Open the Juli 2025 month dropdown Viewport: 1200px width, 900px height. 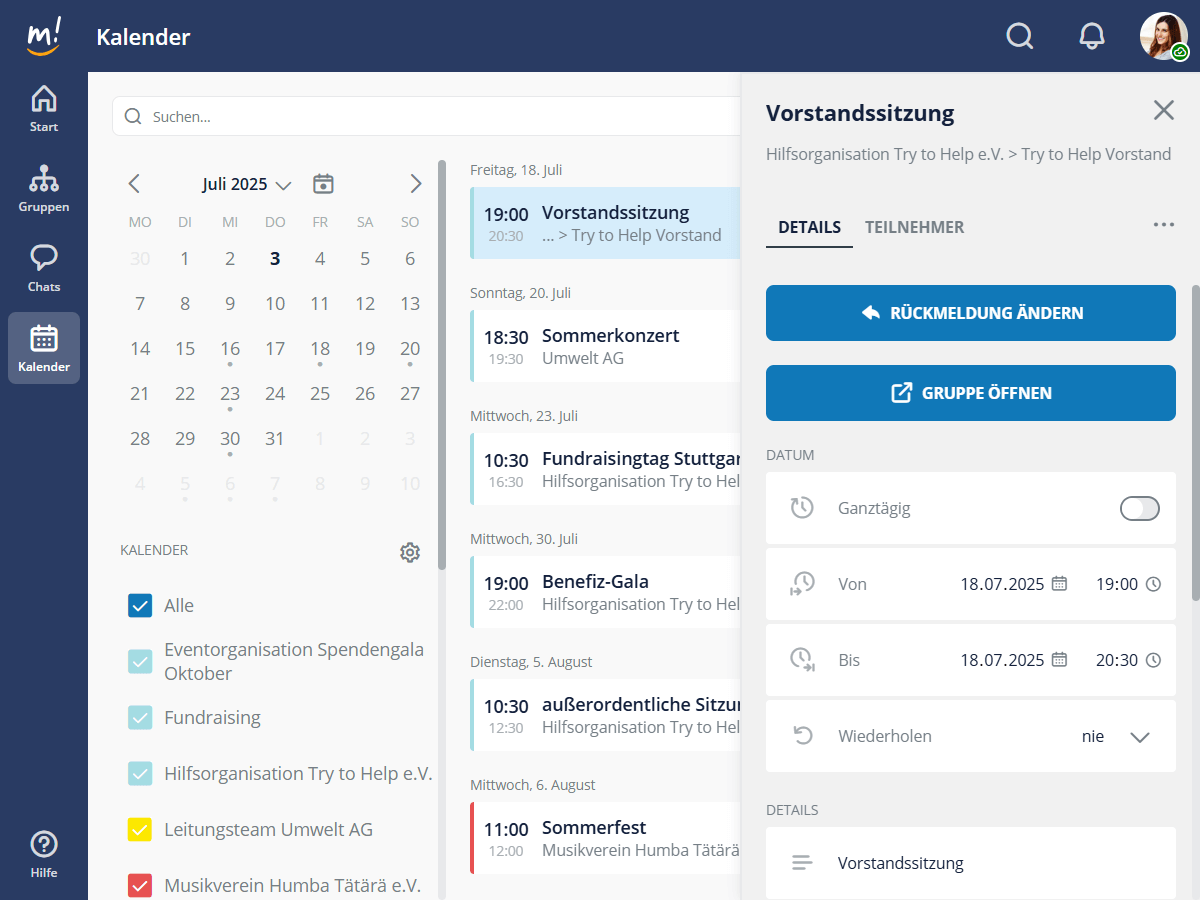click(246, 184)
